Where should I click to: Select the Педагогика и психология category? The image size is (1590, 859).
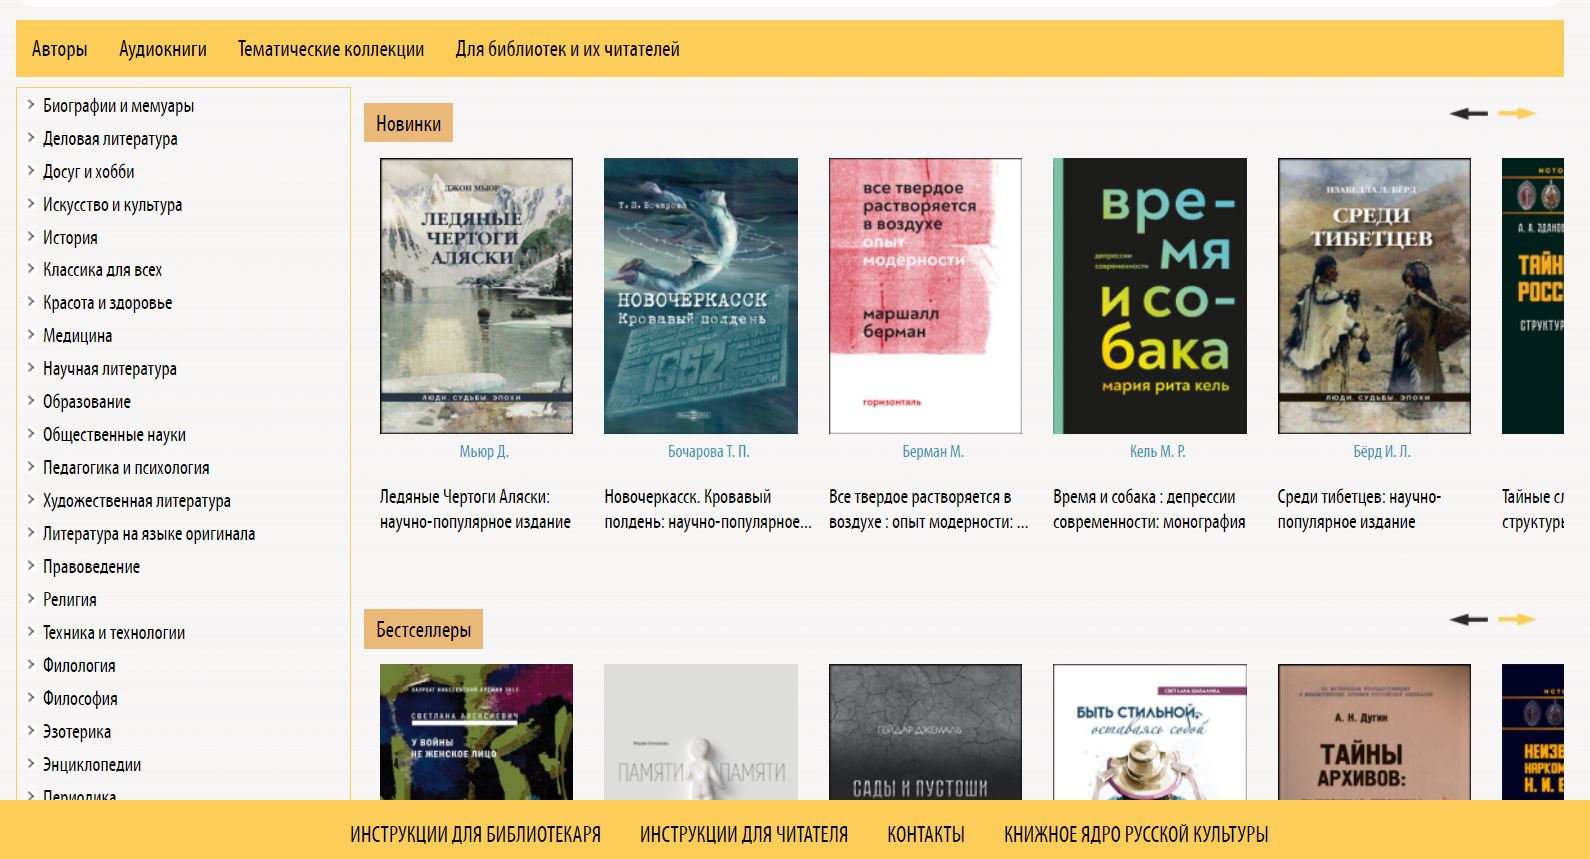(126, 468)
